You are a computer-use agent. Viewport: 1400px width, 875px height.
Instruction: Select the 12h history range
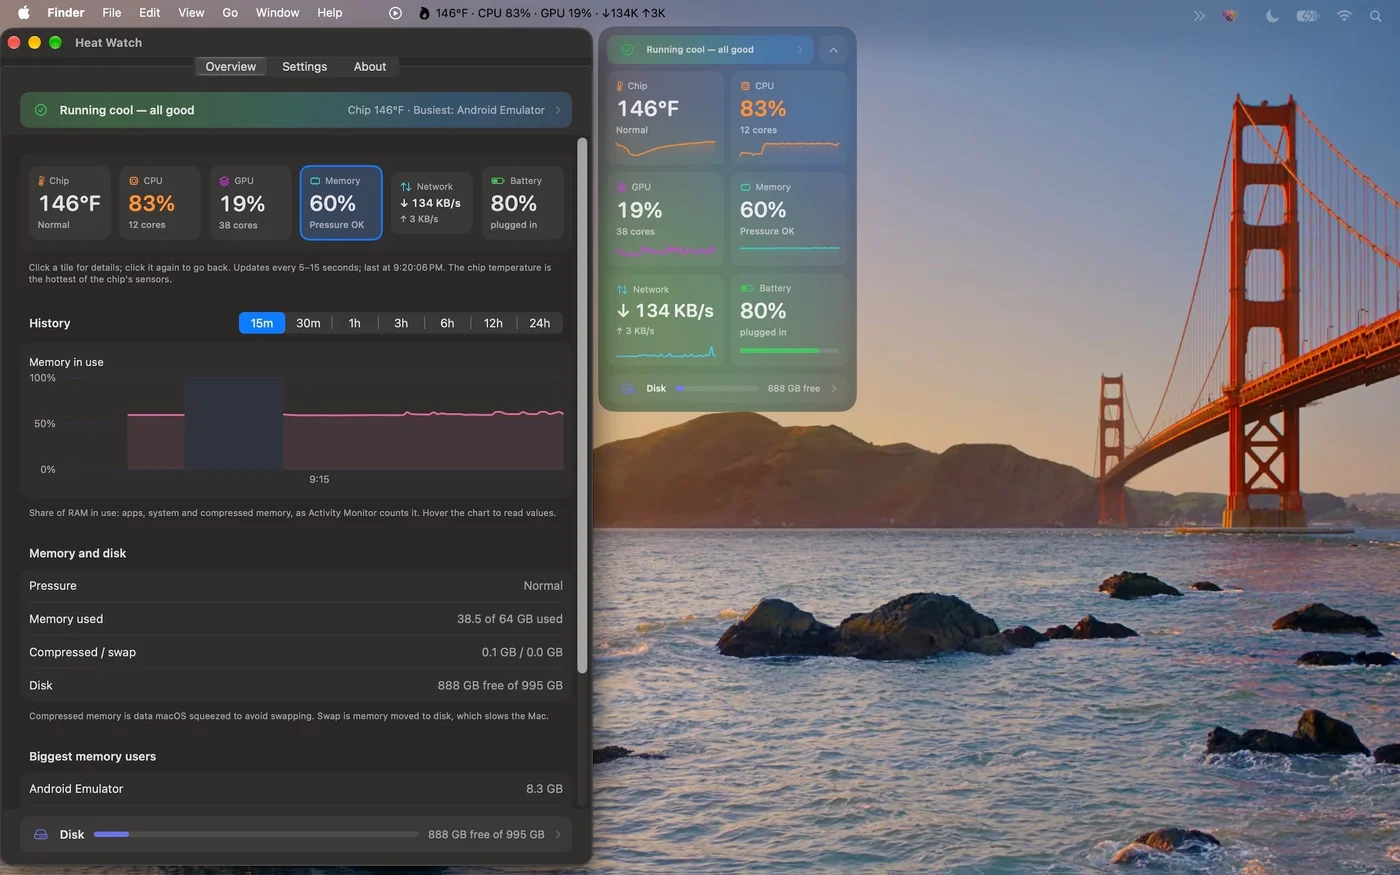tap(493, 323)
